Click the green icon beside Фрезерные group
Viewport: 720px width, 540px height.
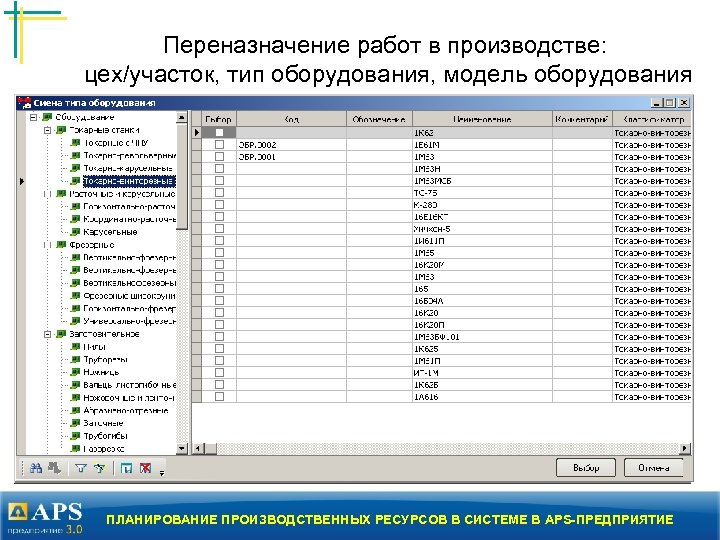(x=61, y=245)
